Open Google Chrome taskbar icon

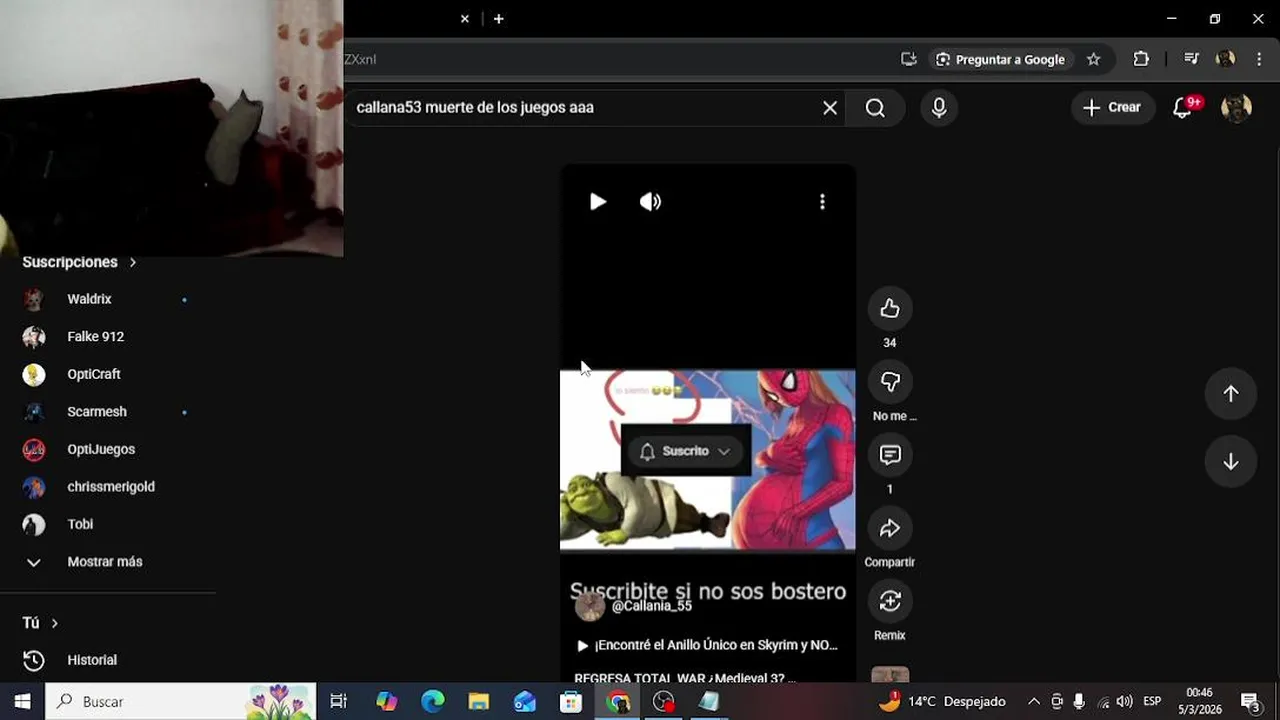coord(618,702)
